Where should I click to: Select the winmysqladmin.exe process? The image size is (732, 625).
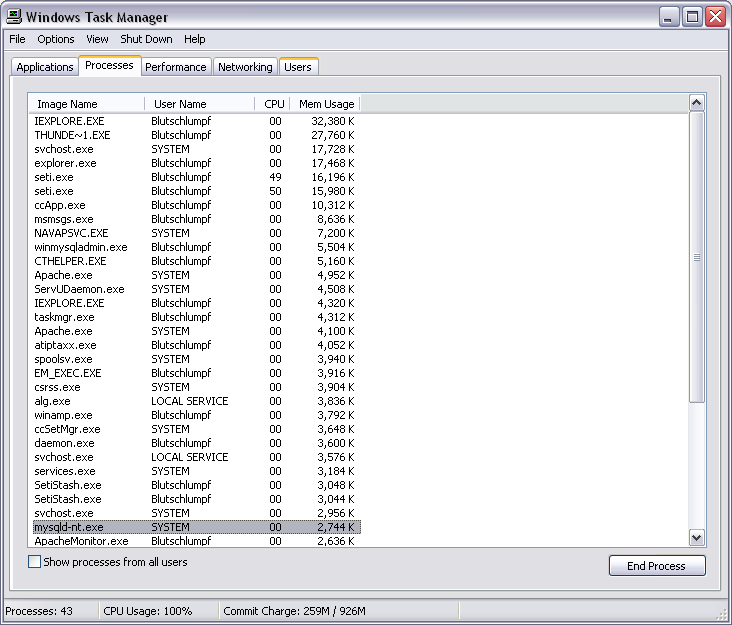point(196,247)
